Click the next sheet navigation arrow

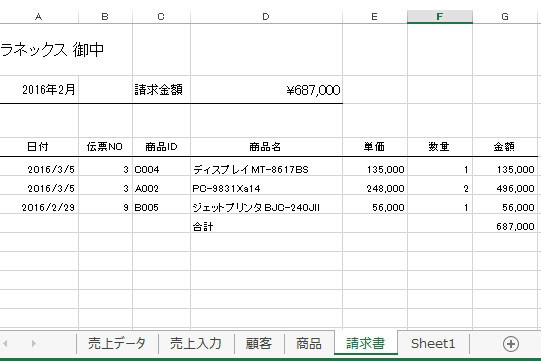[33, 343]
